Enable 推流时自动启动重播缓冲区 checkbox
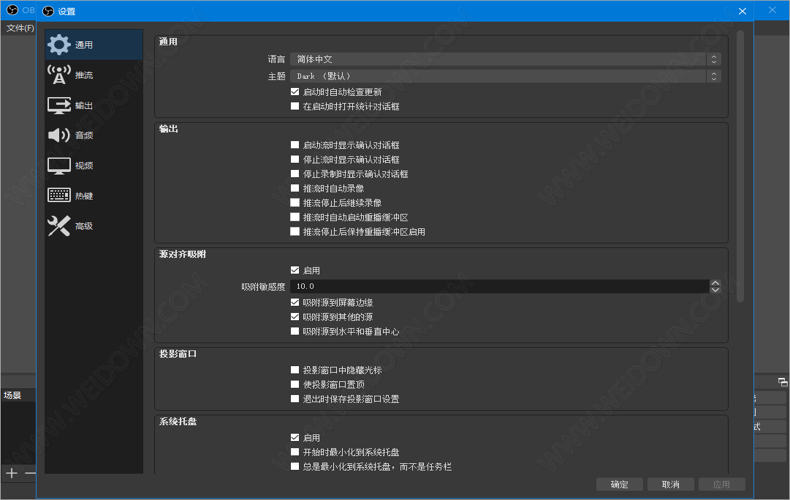The width and height of the screenshot is (790, 500). 295,217
